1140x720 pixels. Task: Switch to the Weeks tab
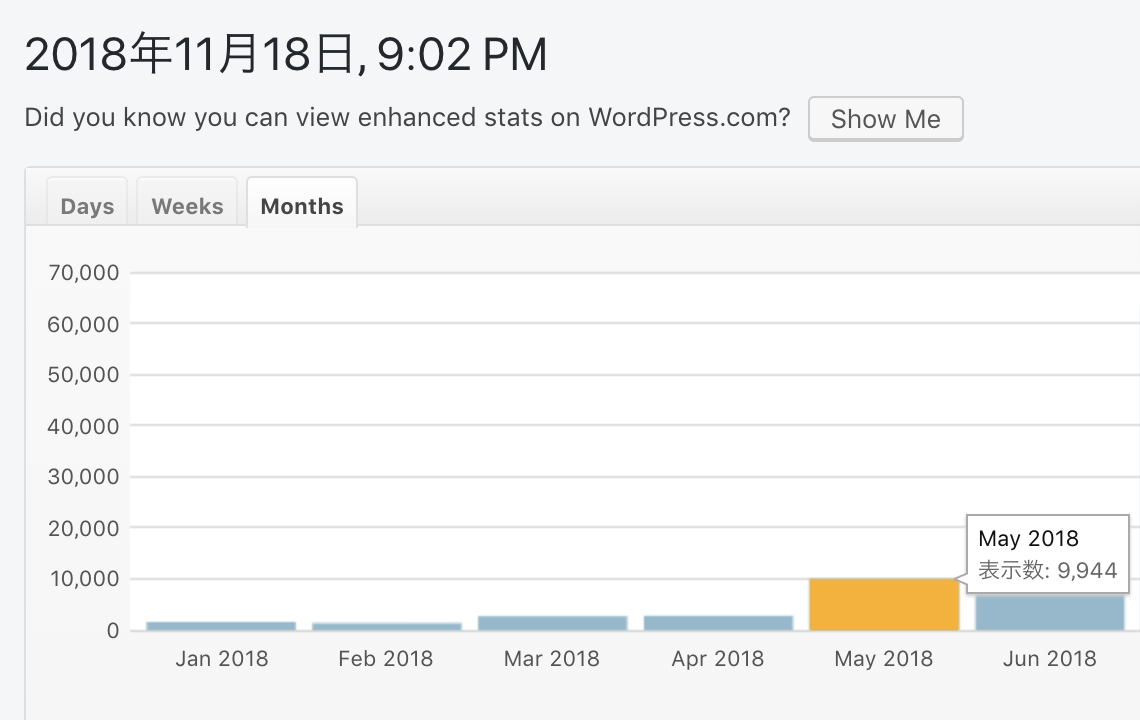pos(187,206)
